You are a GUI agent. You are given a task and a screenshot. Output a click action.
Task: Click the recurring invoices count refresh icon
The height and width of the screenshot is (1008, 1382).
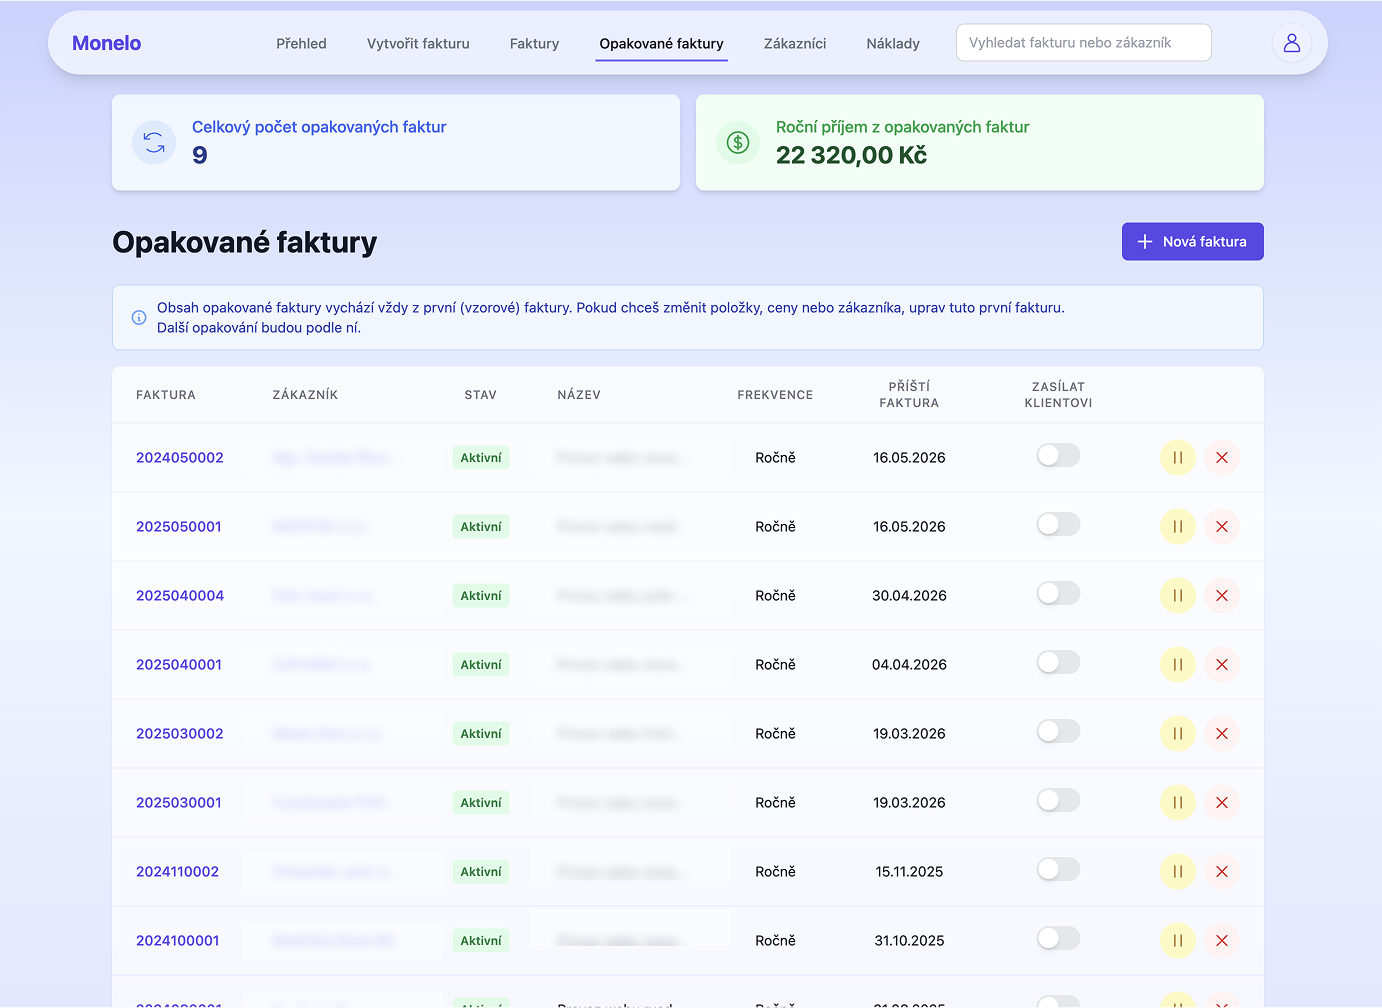pos(154,143)
